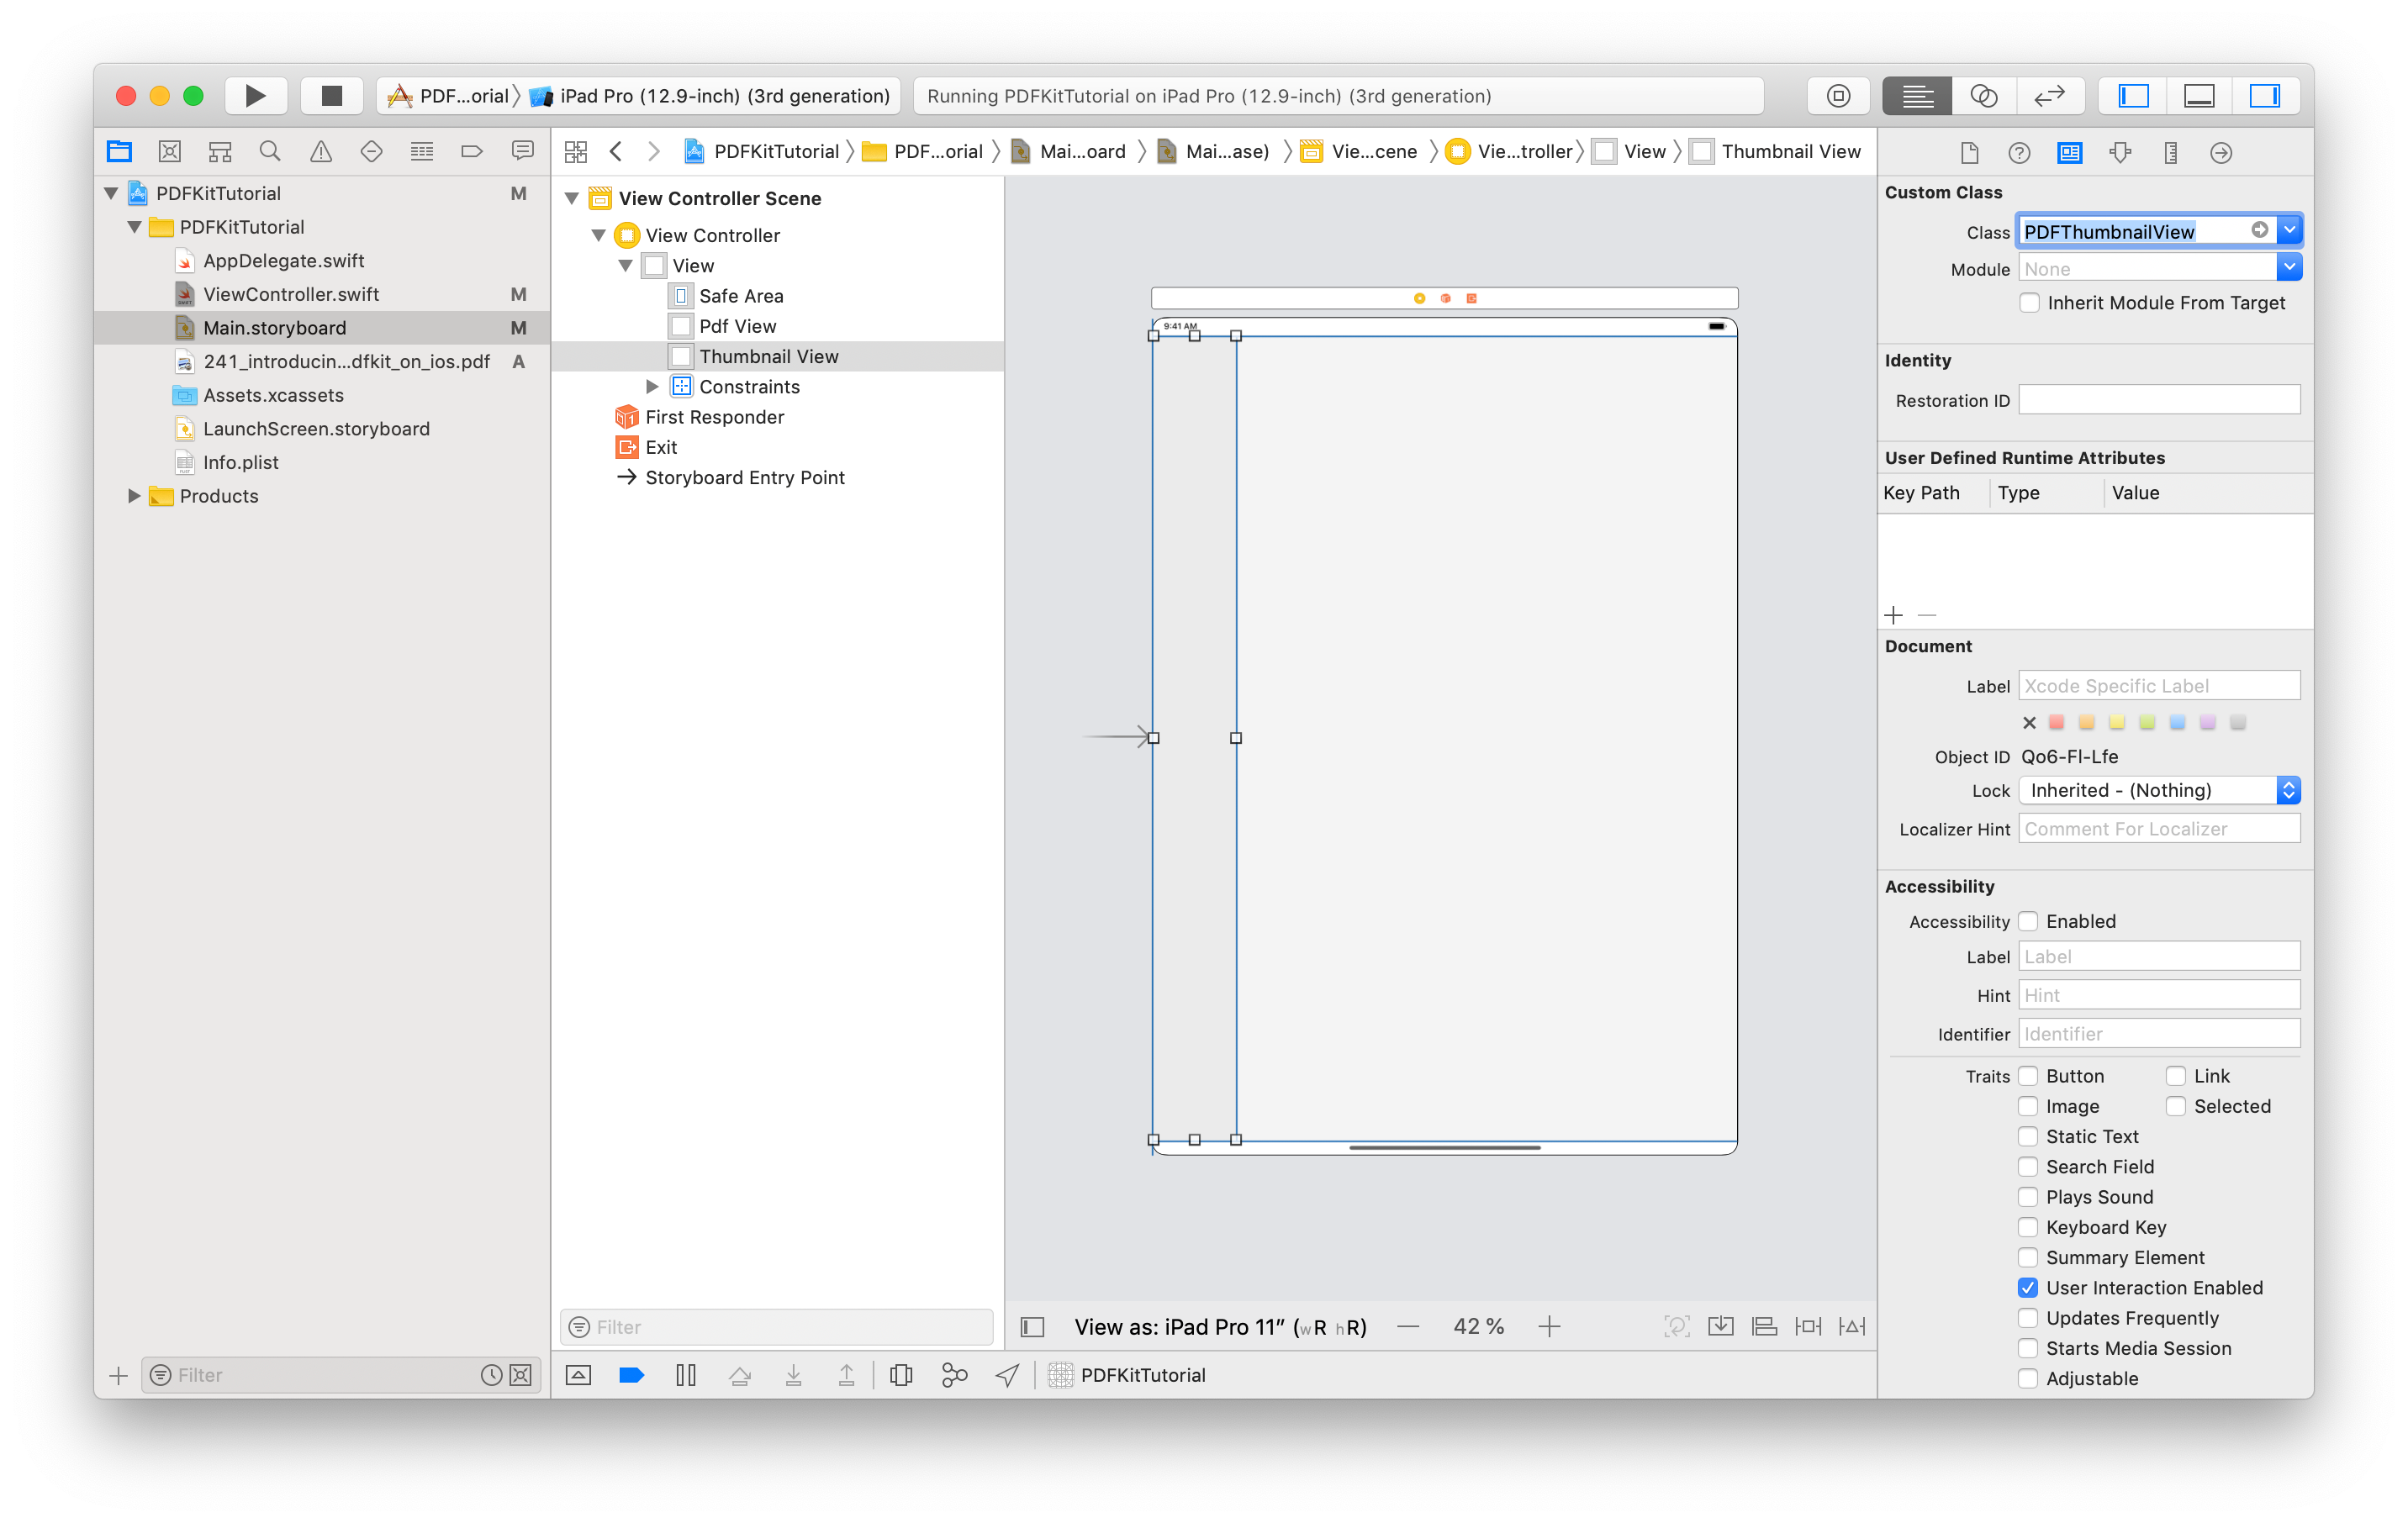The height and width of the screenshot is (1523, 2408).
Task: Pick the blue label color swatch
Action: 2178,722
